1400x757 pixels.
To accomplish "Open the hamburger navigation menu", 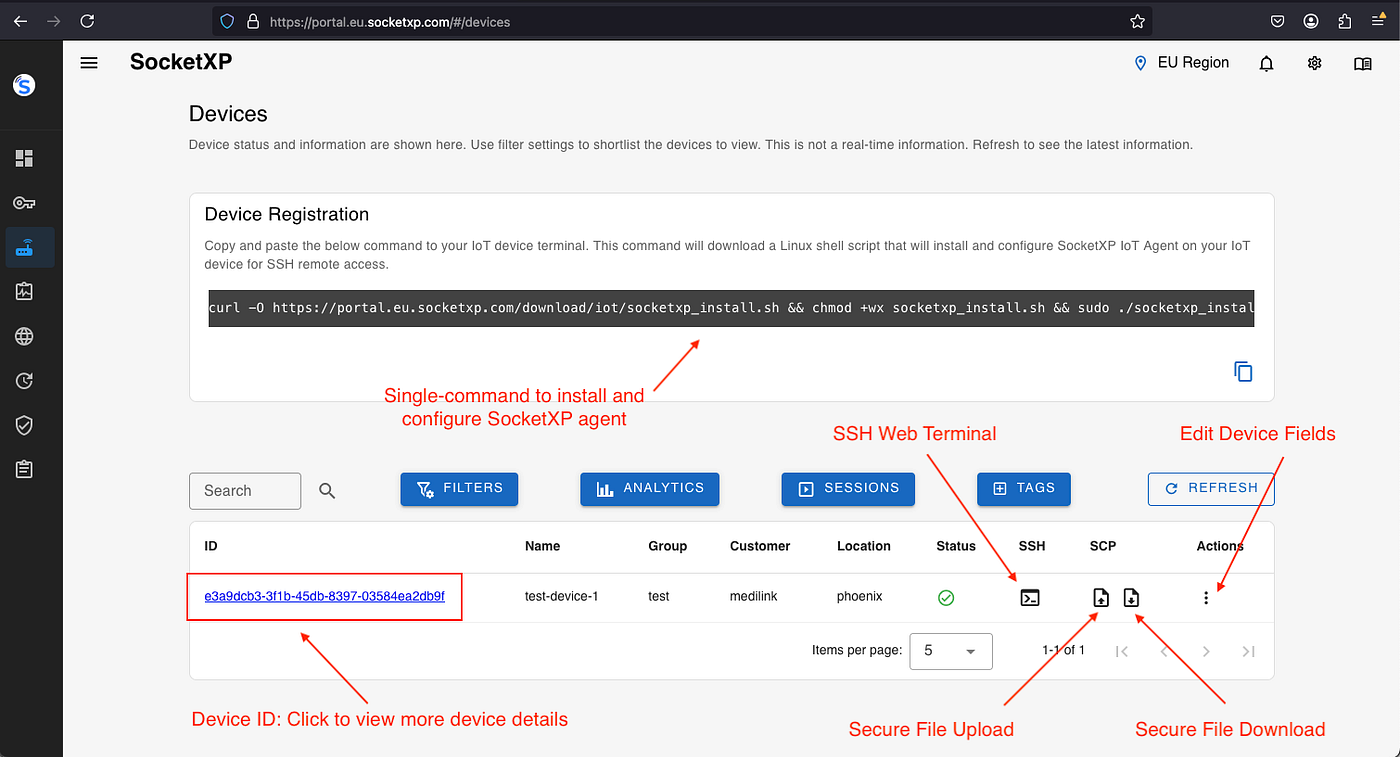I will pyautogui.click(x=89, y=63).
